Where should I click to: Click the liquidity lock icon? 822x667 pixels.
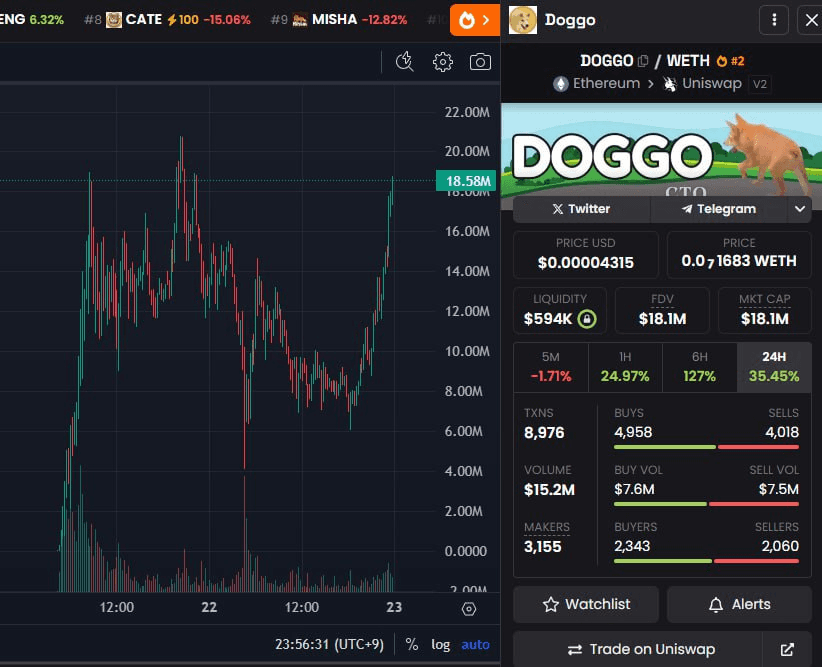(587, 318)
